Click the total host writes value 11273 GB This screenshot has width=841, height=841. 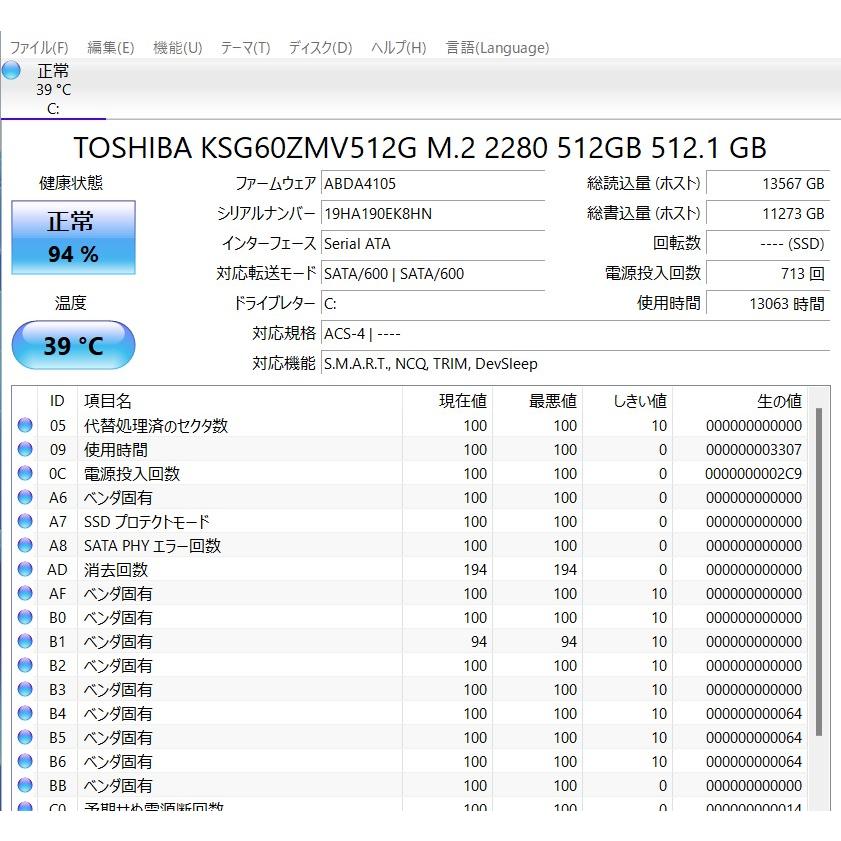pyautogui.click(x=768, y=214)
